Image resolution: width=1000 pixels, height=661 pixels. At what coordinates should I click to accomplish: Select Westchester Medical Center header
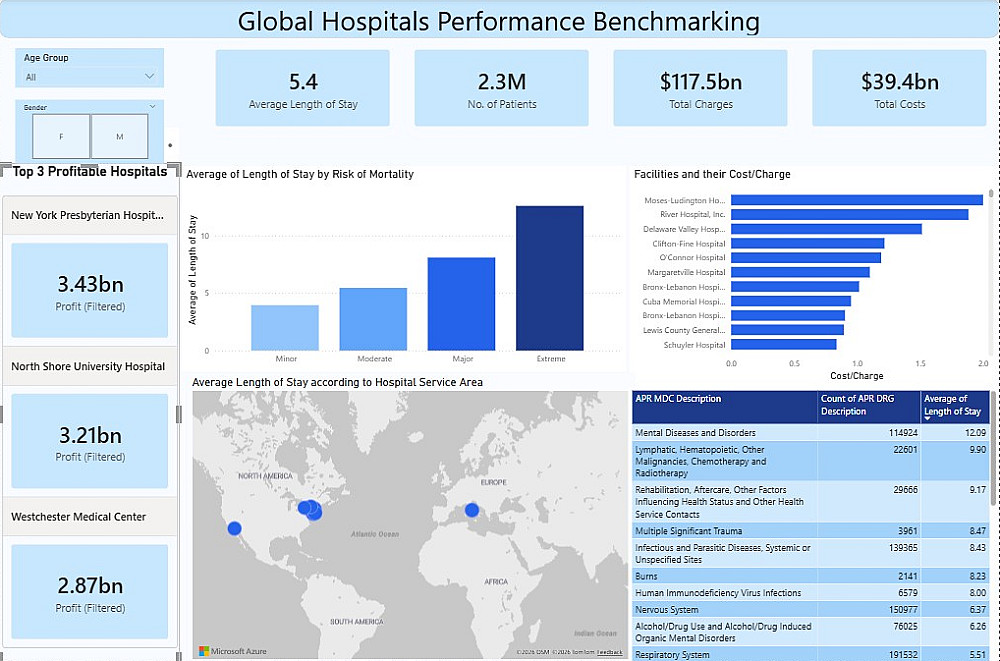coord(89,517)
